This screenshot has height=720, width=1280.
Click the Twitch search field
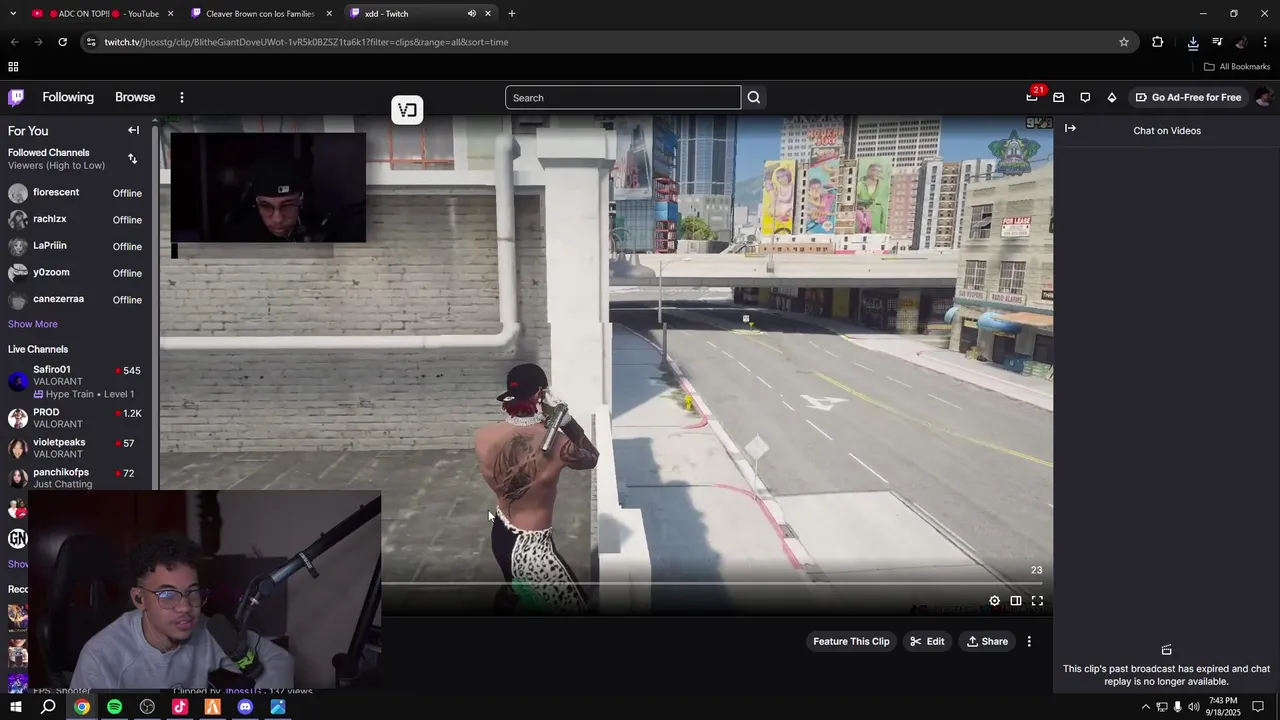point(623,97)
